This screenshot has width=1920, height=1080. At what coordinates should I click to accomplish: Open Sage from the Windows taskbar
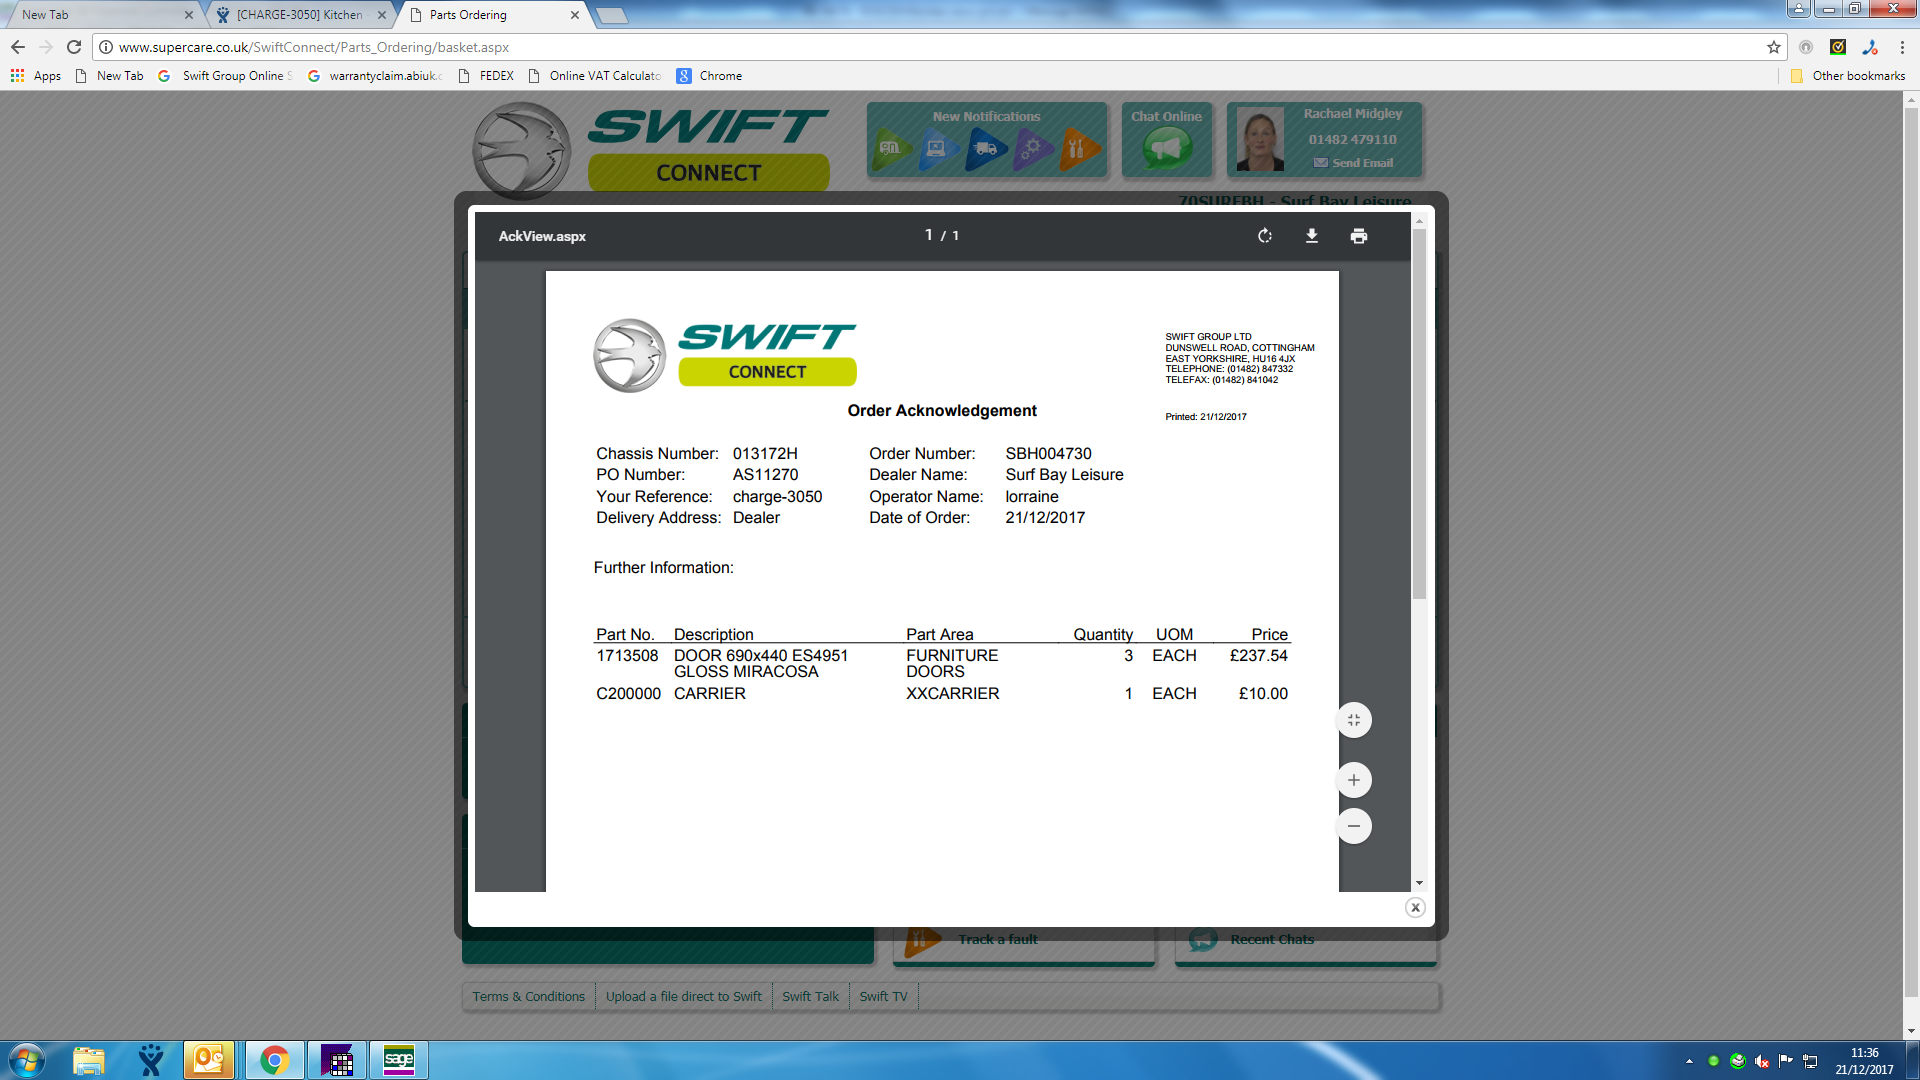[x=398, y=1060]
